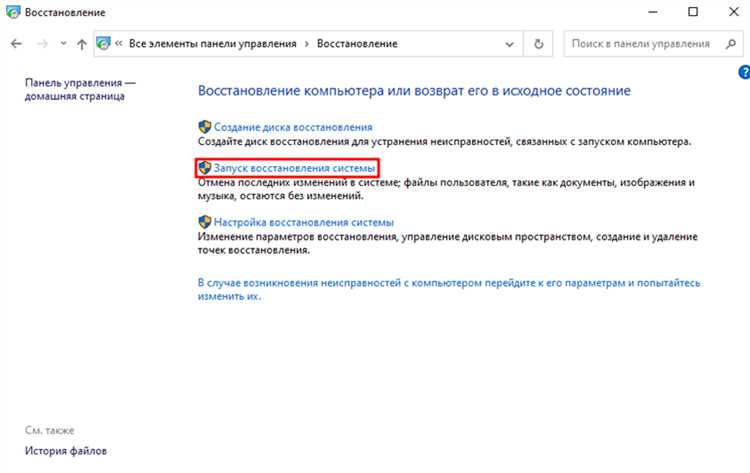Image resolution: width=750 pixels, height=473 pixels.
Task: Expand the address bar history chevron
Action: 509,44
